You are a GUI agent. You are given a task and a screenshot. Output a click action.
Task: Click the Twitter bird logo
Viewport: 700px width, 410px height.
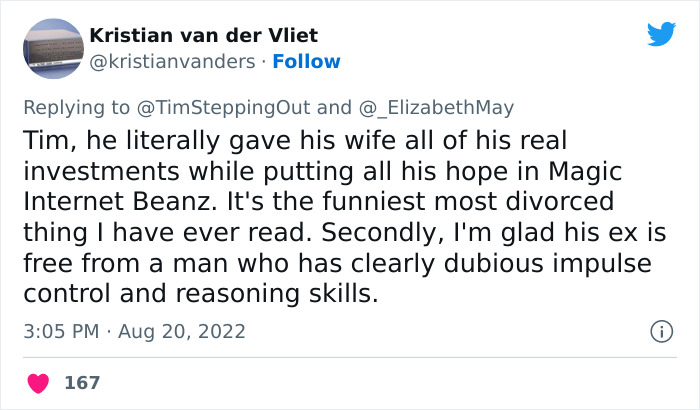coord(661,35)
